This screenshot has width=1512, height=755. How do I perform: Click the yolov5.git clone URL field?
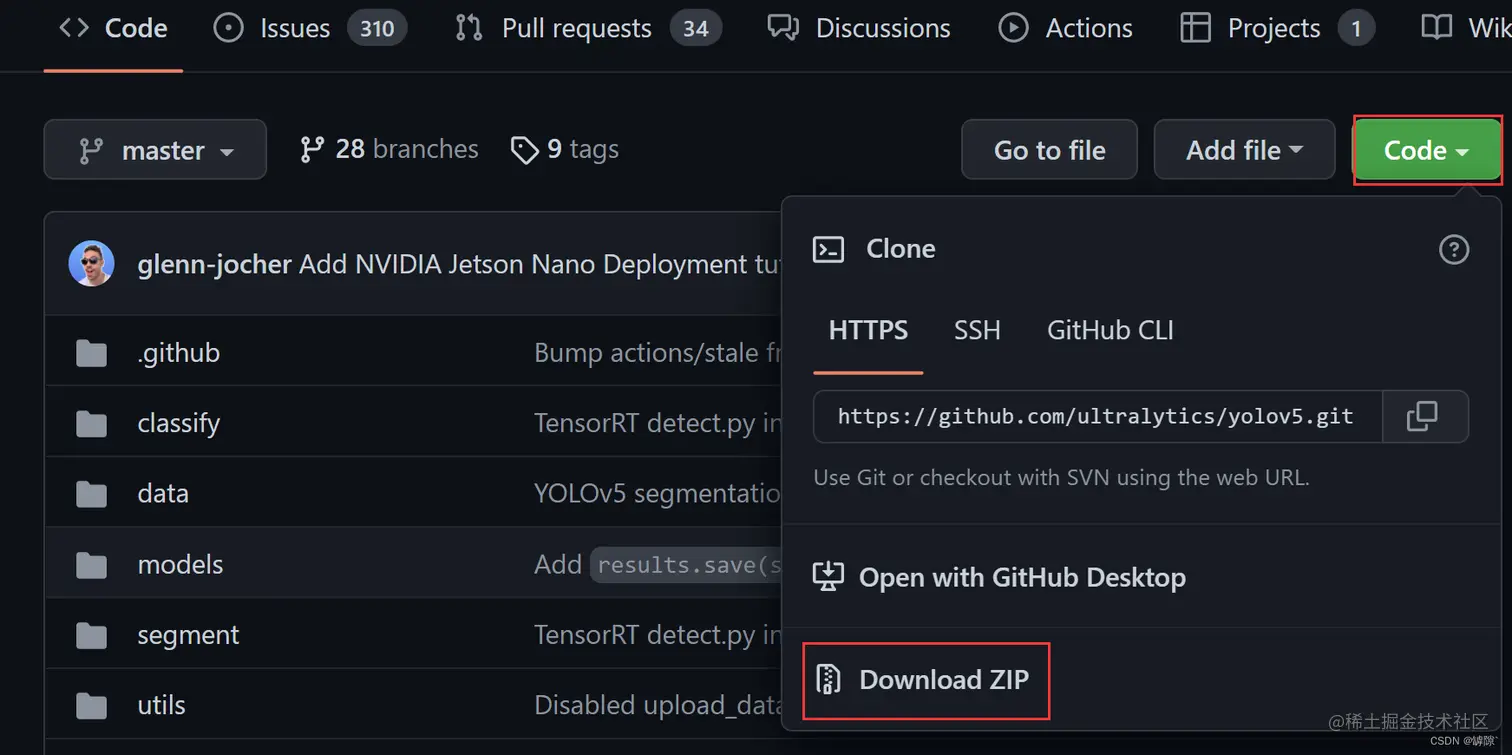pyautogui.click(x=1097, y=416)
